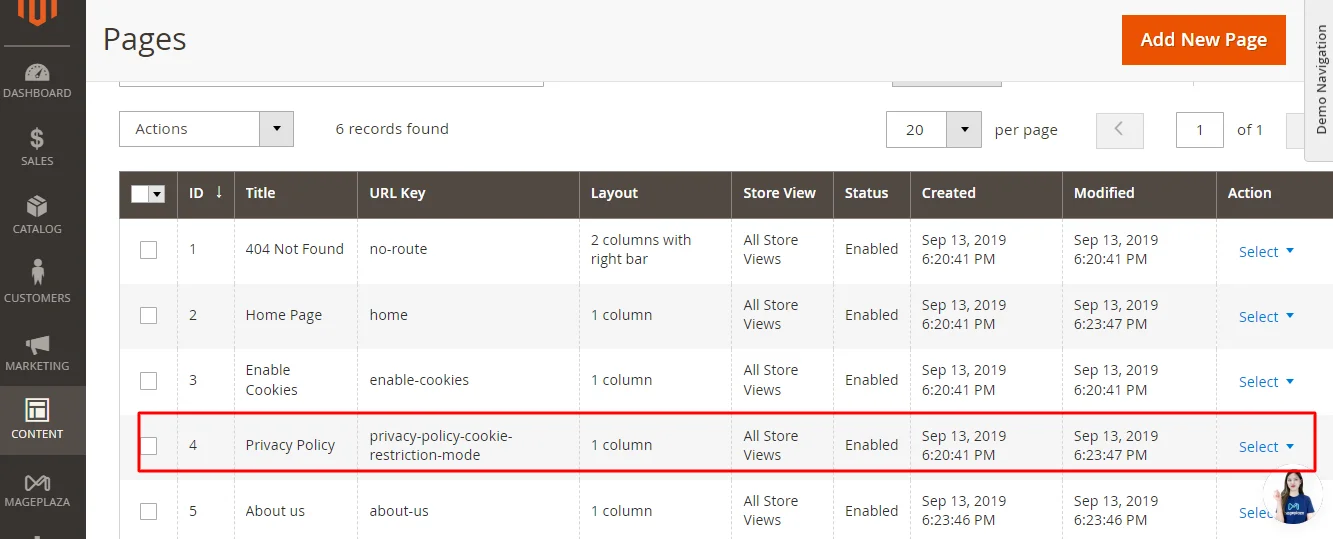
Task: Click the 'Home Page' title cell
Action: (x=284, y=315)
